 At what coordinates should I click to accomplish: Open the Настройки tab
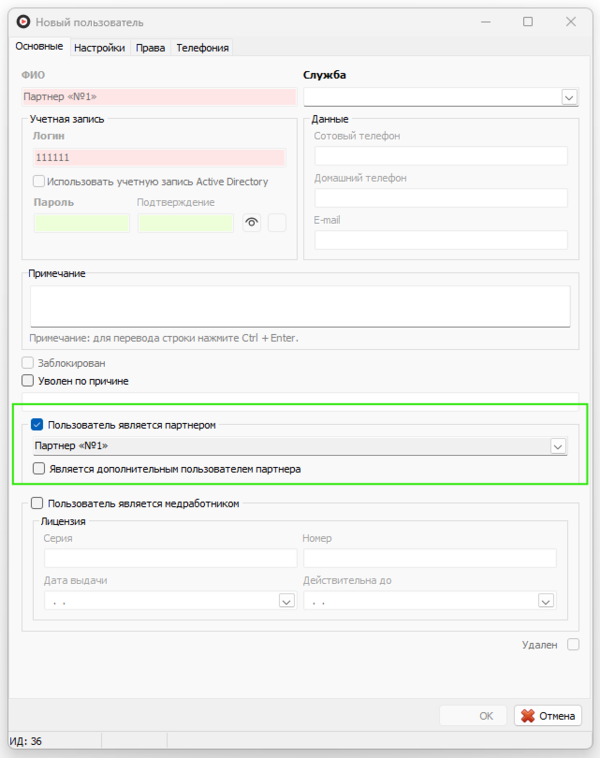(x=100, y=48)
